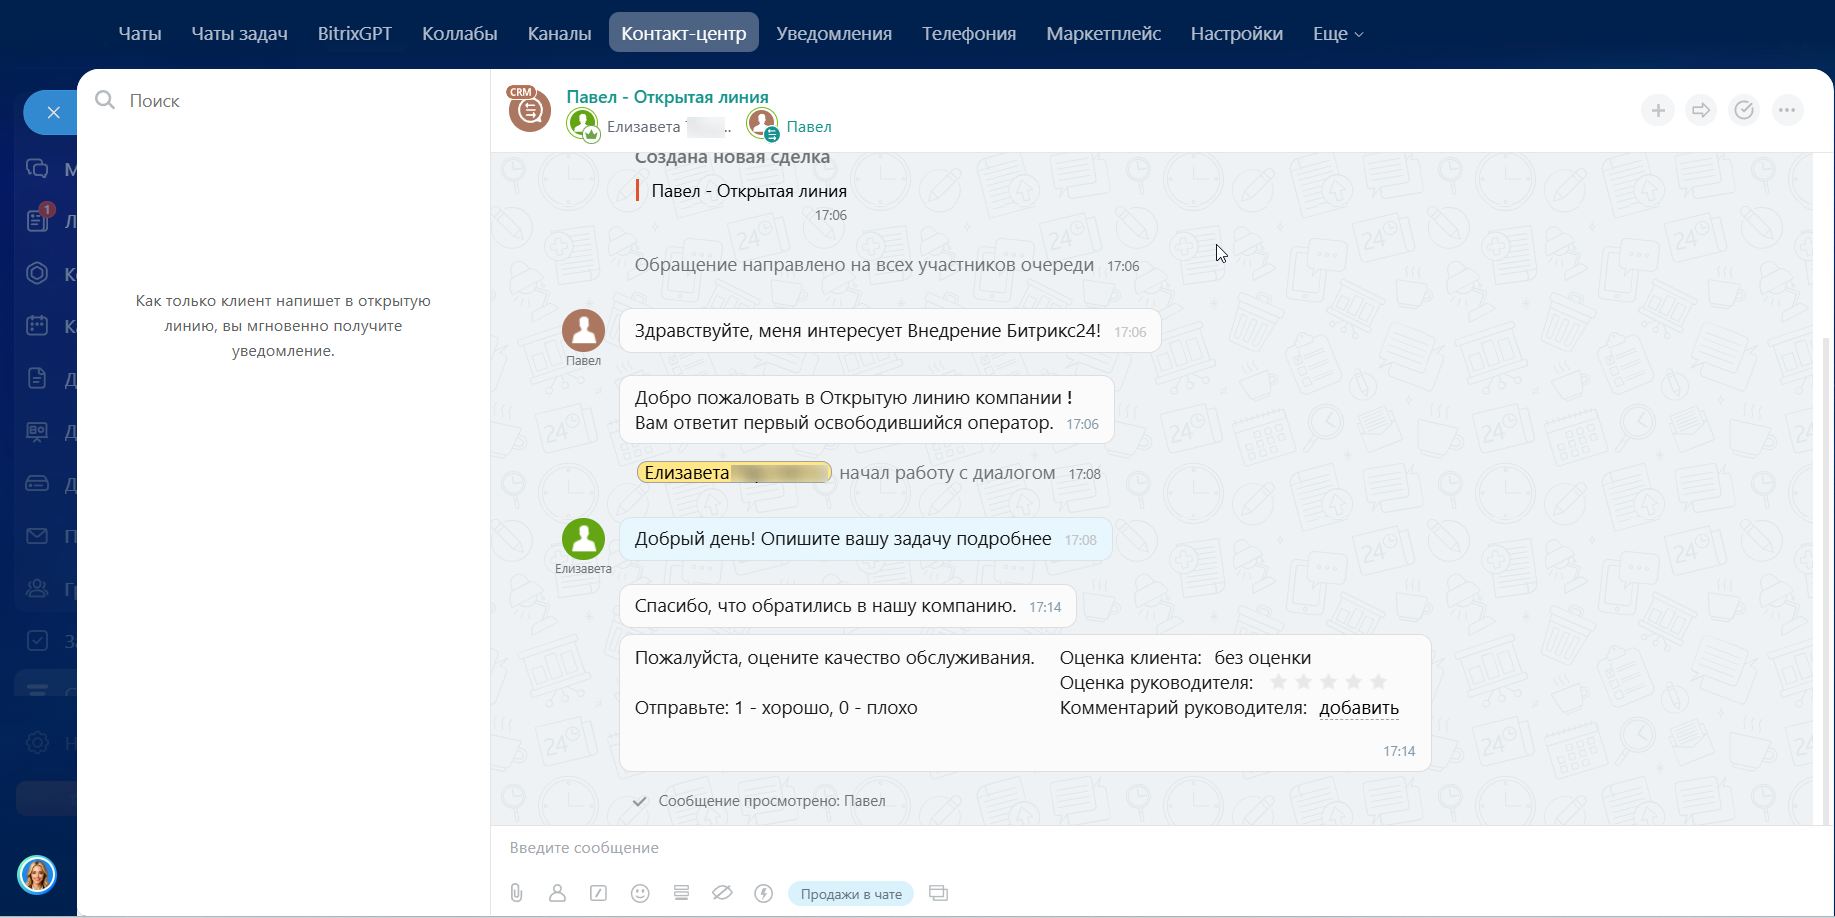Screen dimensions: 1835x918
Task: Click the slash command icon in message toolbar
Action: 598,893
